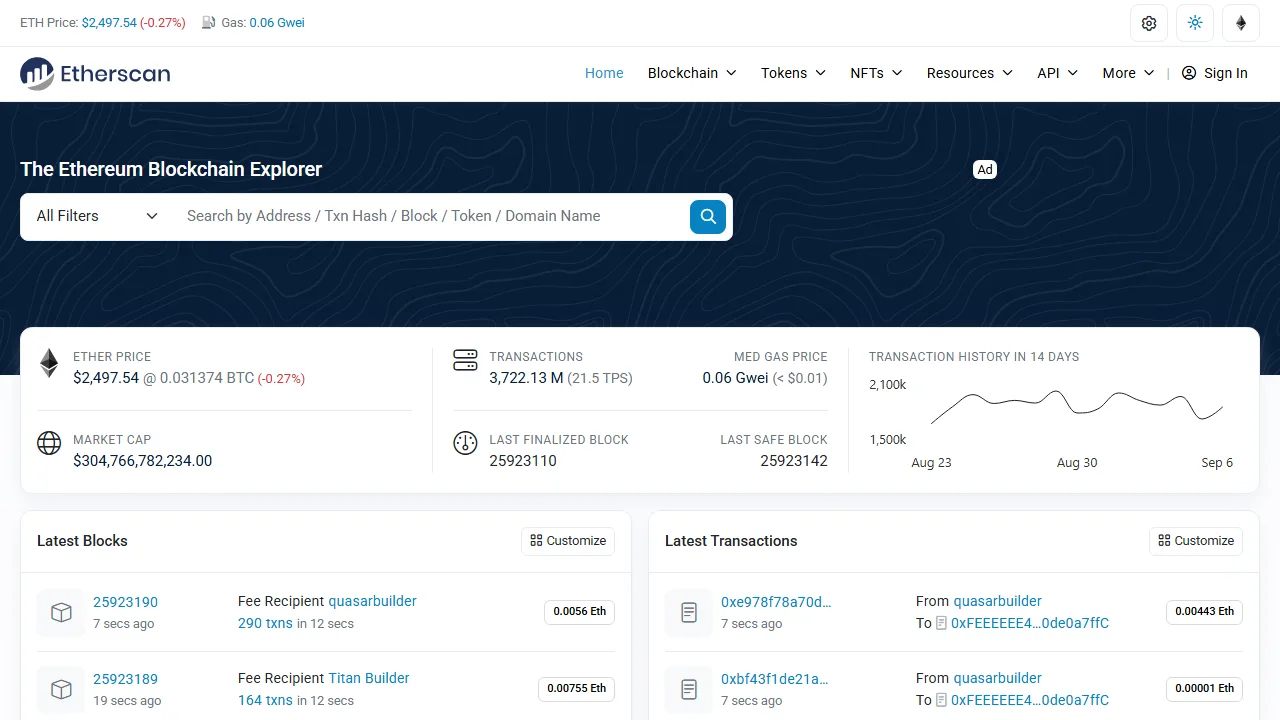Viewport: 1280px width, 720px height.
Task: Click 0.00443 Eth amount badge
Action: tap(1204, 612)
